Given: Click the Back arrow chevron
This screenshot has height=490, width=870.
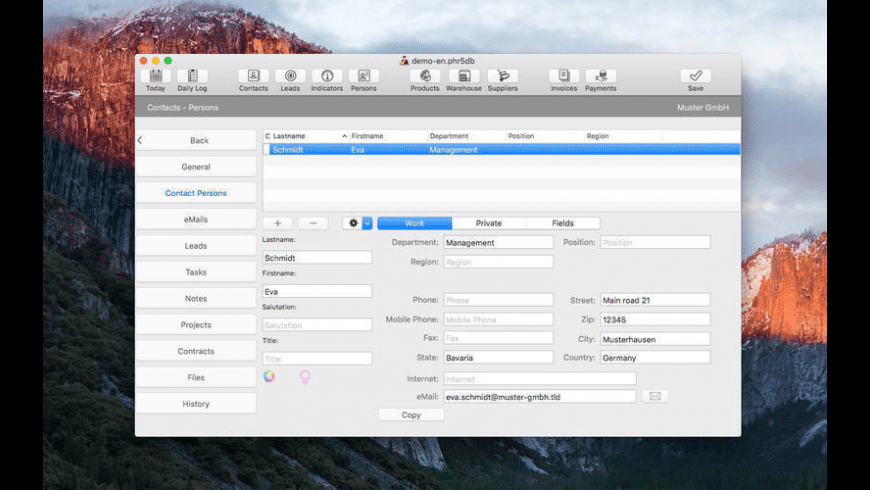Looking at the screenshot, I should [x=140, y=140].
